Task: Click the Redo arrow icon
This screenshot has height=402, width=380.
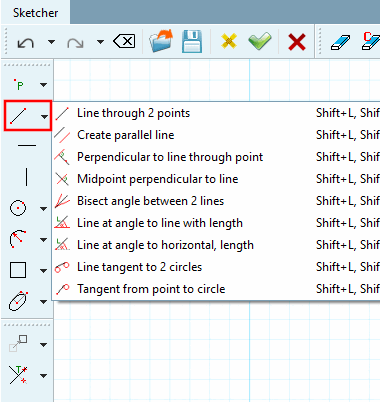Action: [x=75, y=42]
